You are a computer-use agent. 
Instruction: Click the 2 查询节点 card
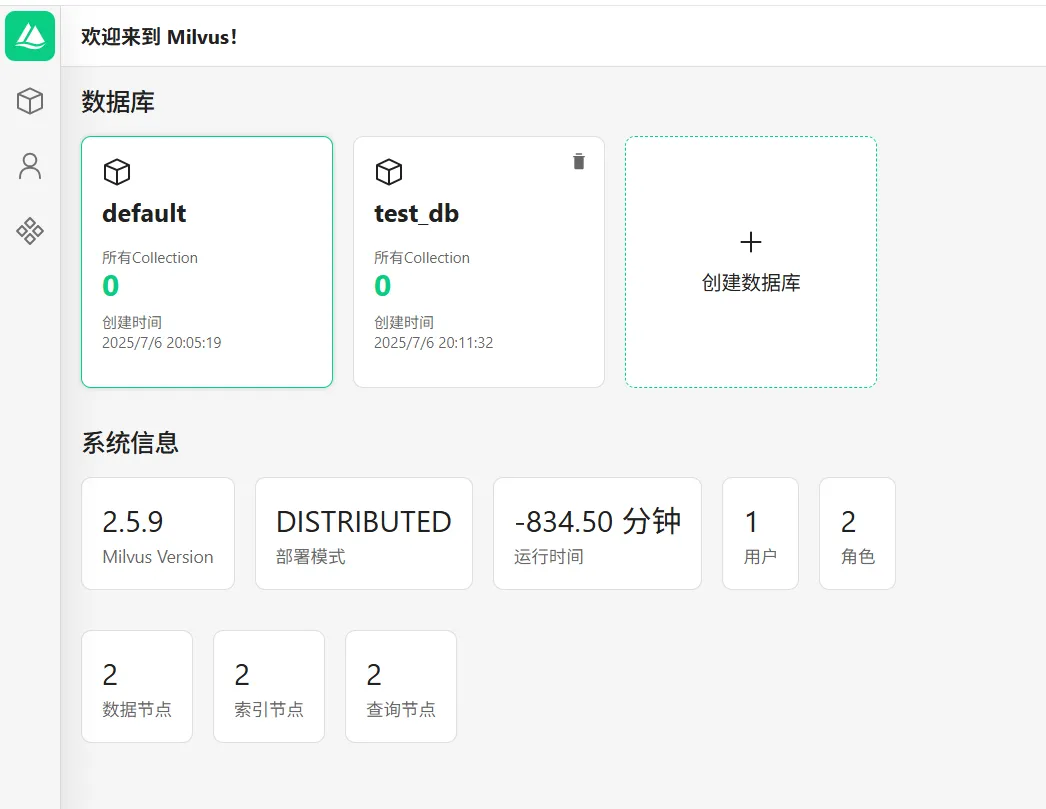pyautogui.click(x=401, y=686)
